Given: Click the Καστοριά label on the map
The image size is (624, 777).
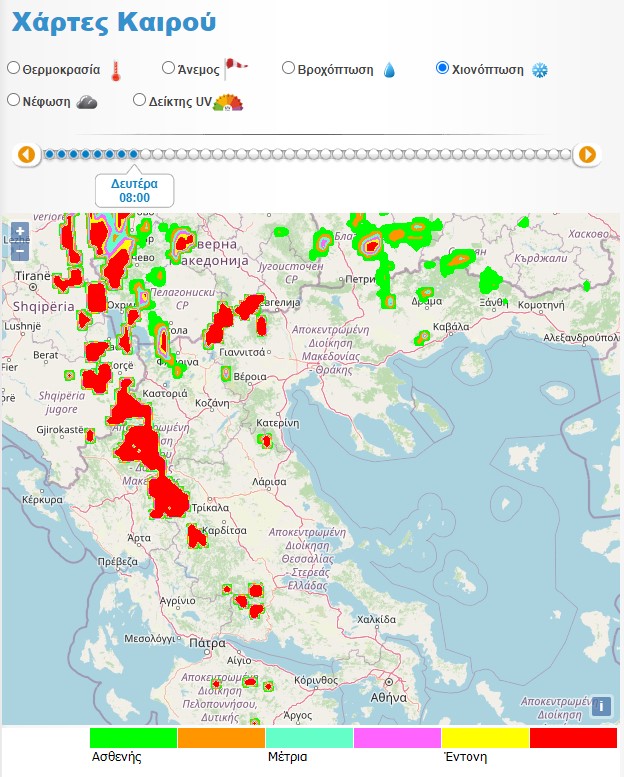Looking at the screenshot, I should click(x=165, y=393).
